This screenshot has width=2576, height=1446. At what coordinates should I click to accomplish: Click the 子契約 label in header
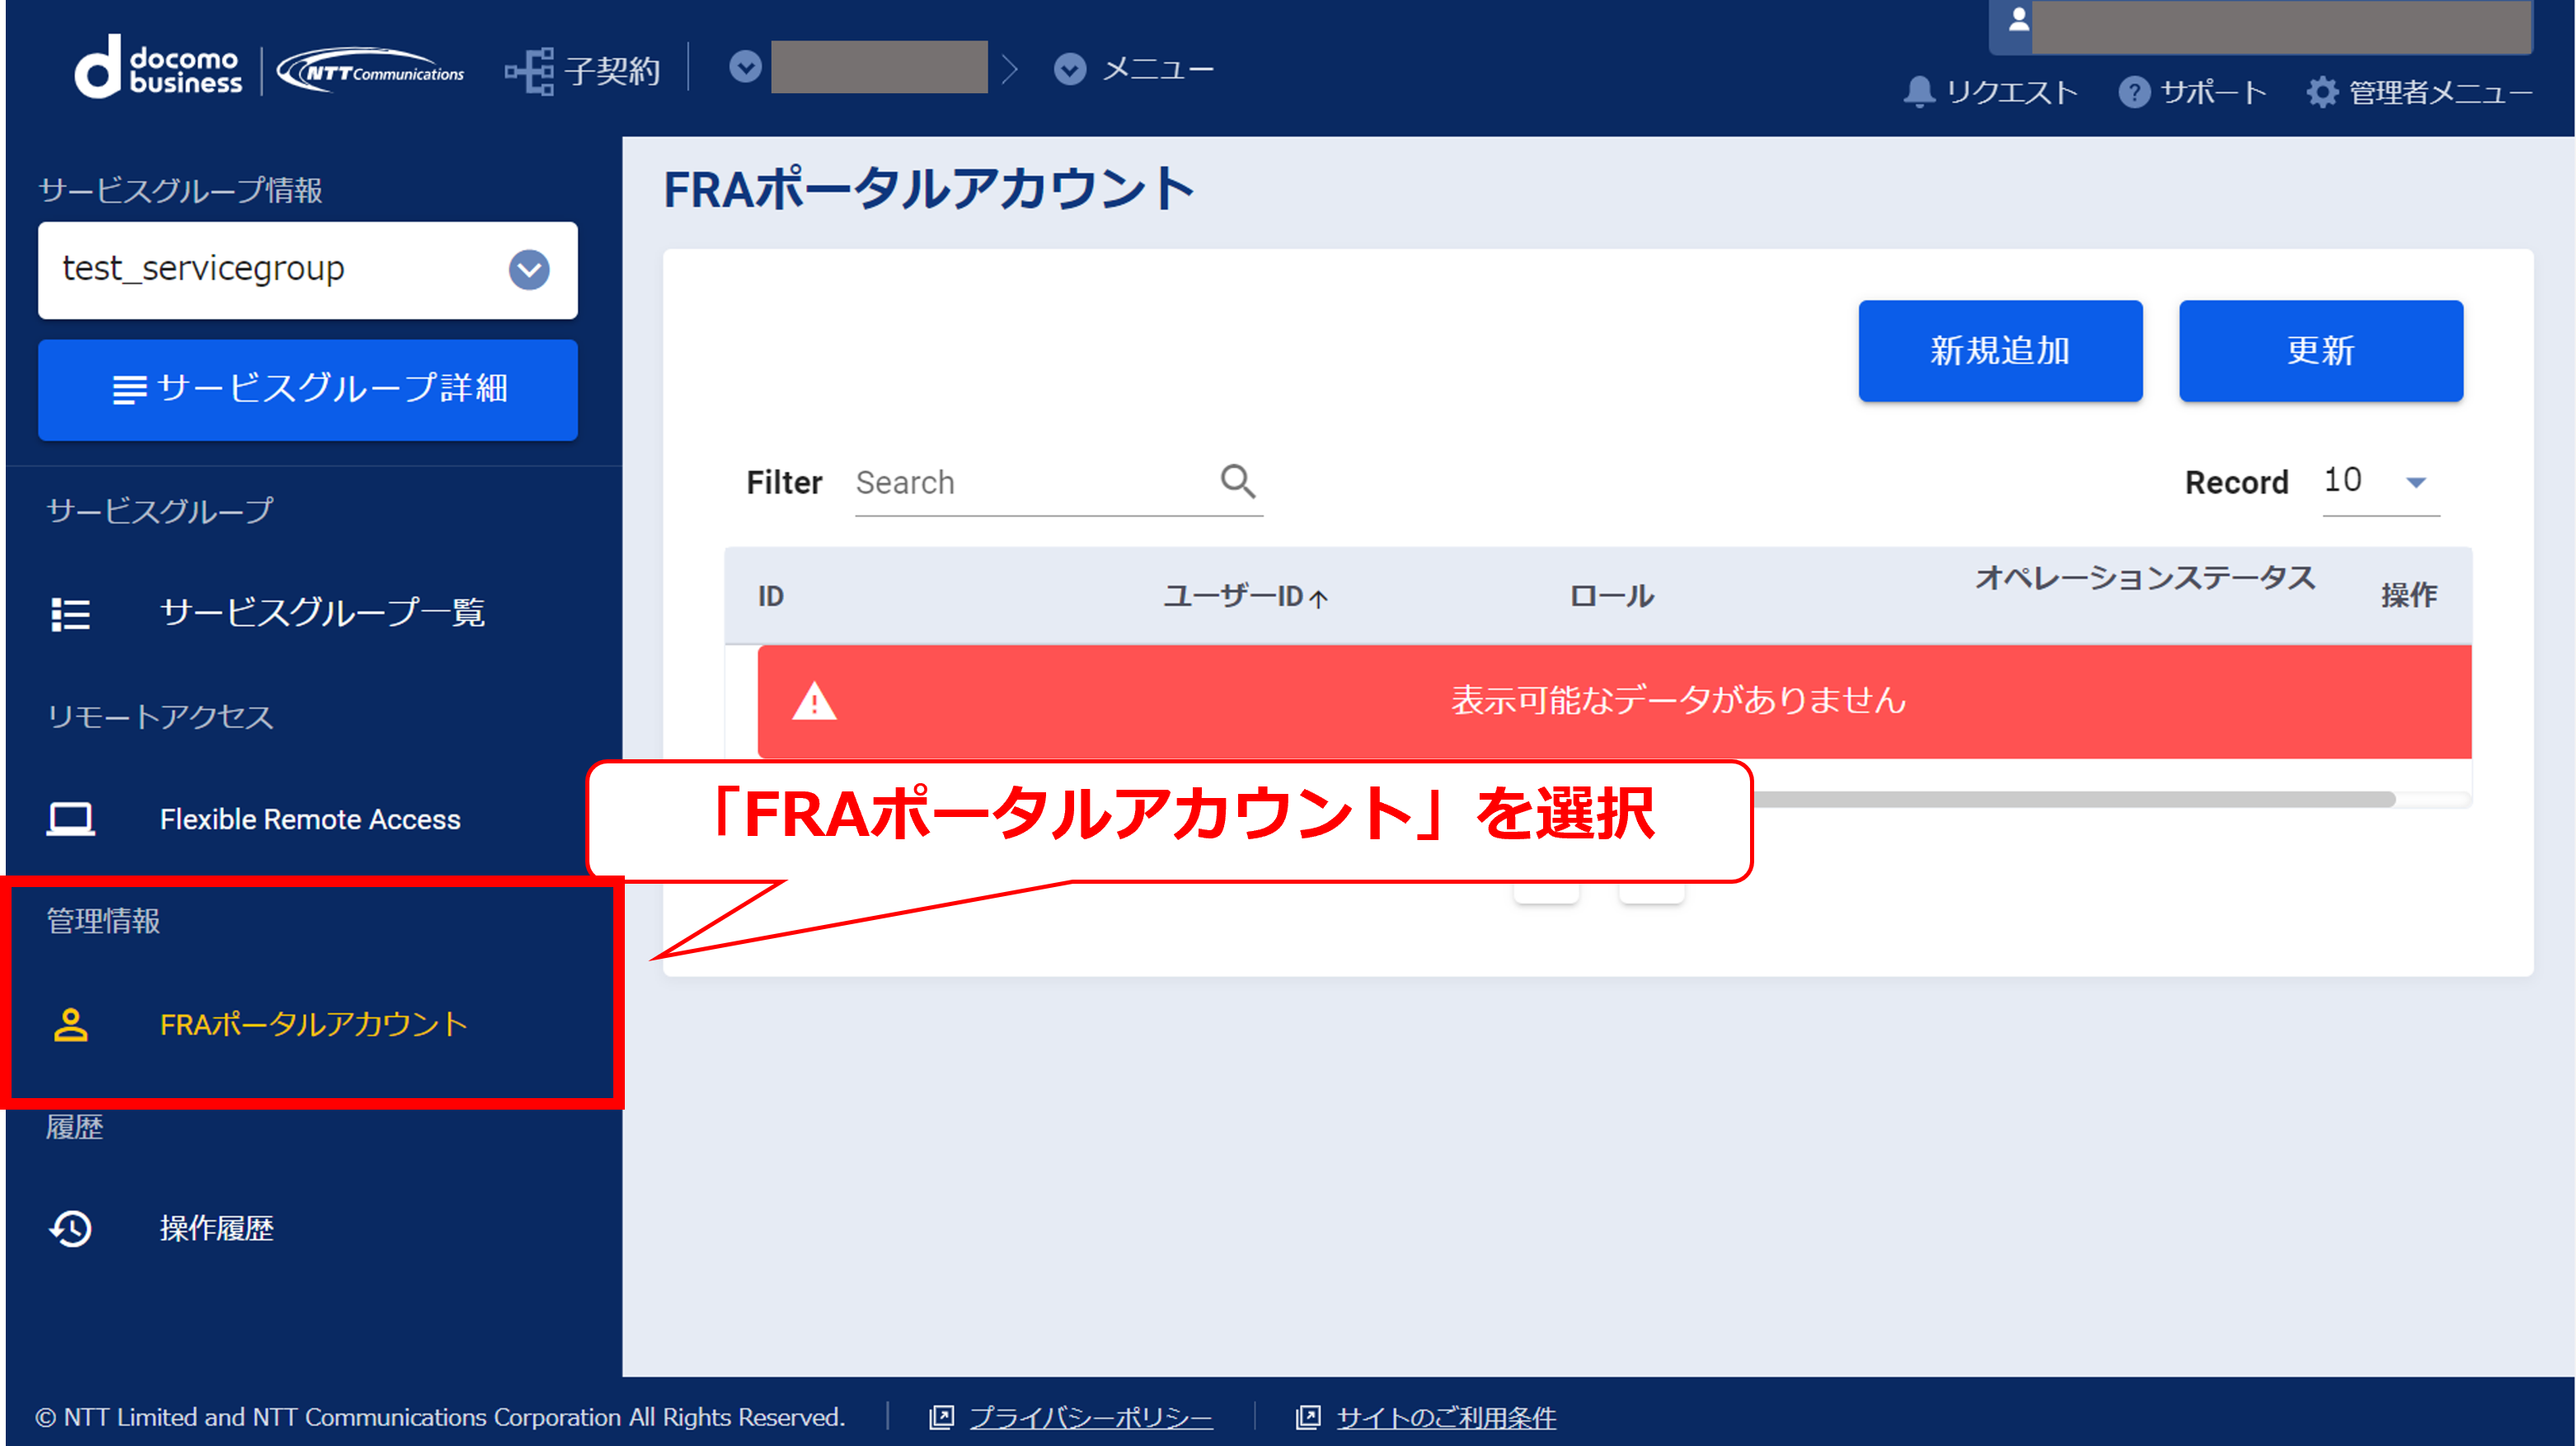[612, 71]
